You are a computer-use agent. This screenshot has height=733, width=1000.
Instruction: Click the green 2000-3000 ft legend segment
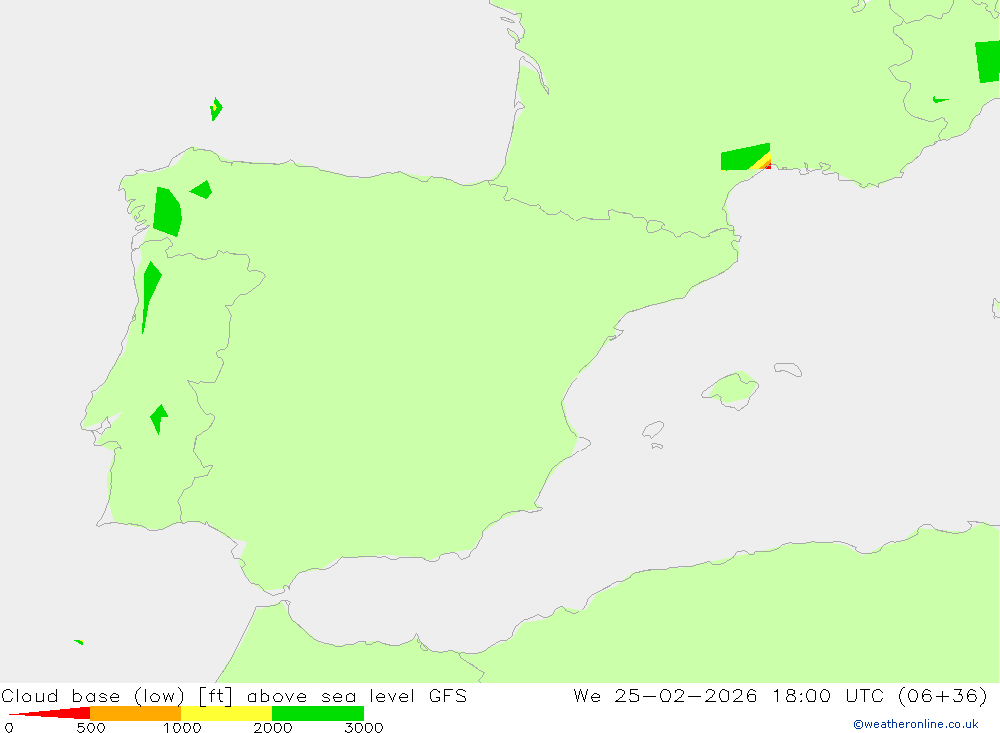tap(318, 713)
